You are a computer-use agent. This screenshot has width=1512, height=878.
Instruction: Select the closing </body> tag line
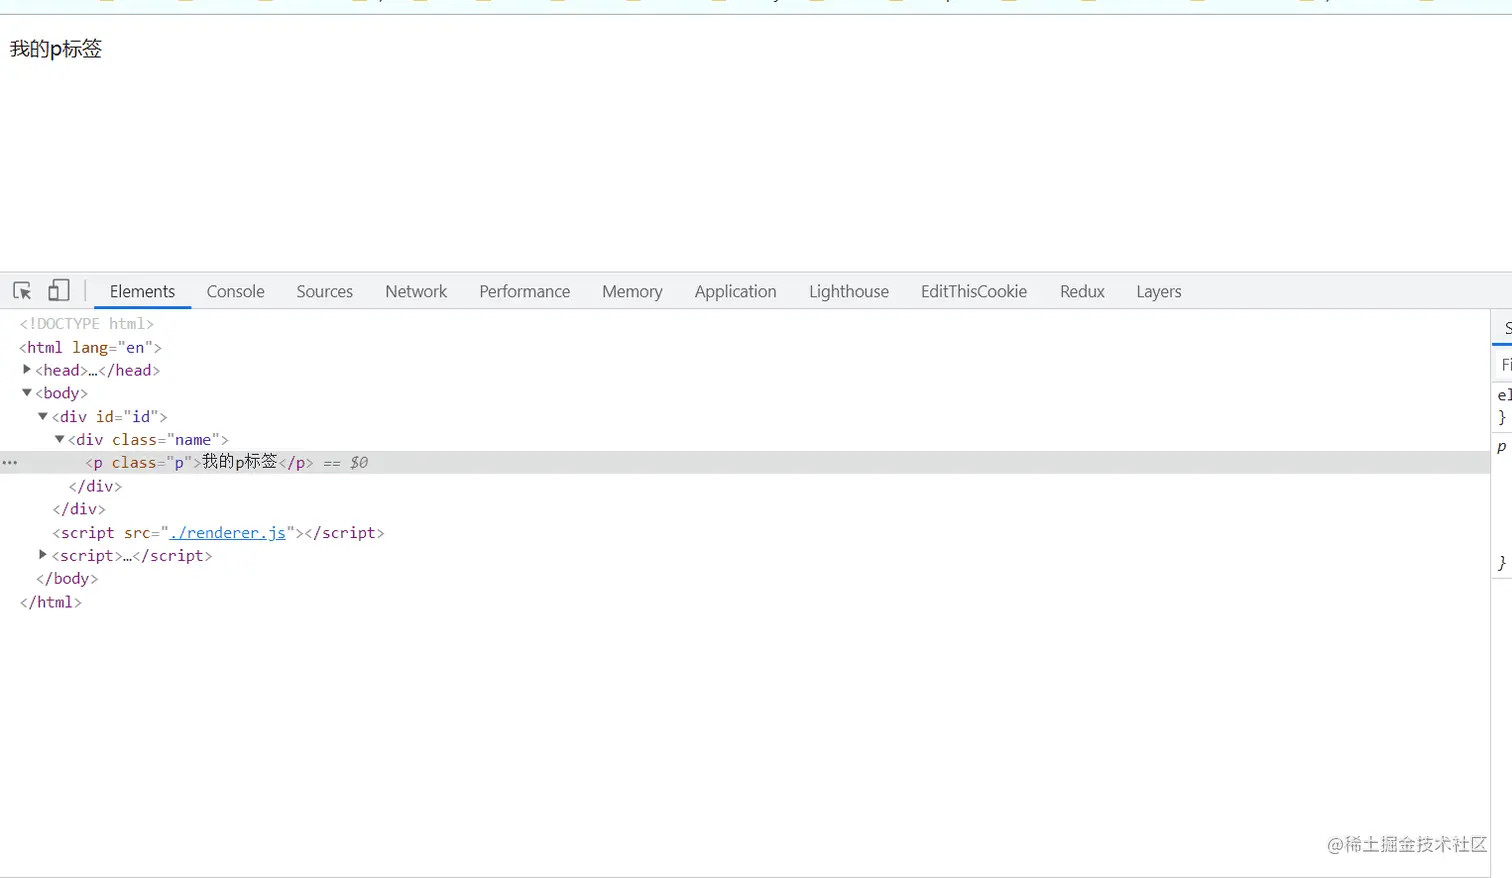tap(67, 578)
